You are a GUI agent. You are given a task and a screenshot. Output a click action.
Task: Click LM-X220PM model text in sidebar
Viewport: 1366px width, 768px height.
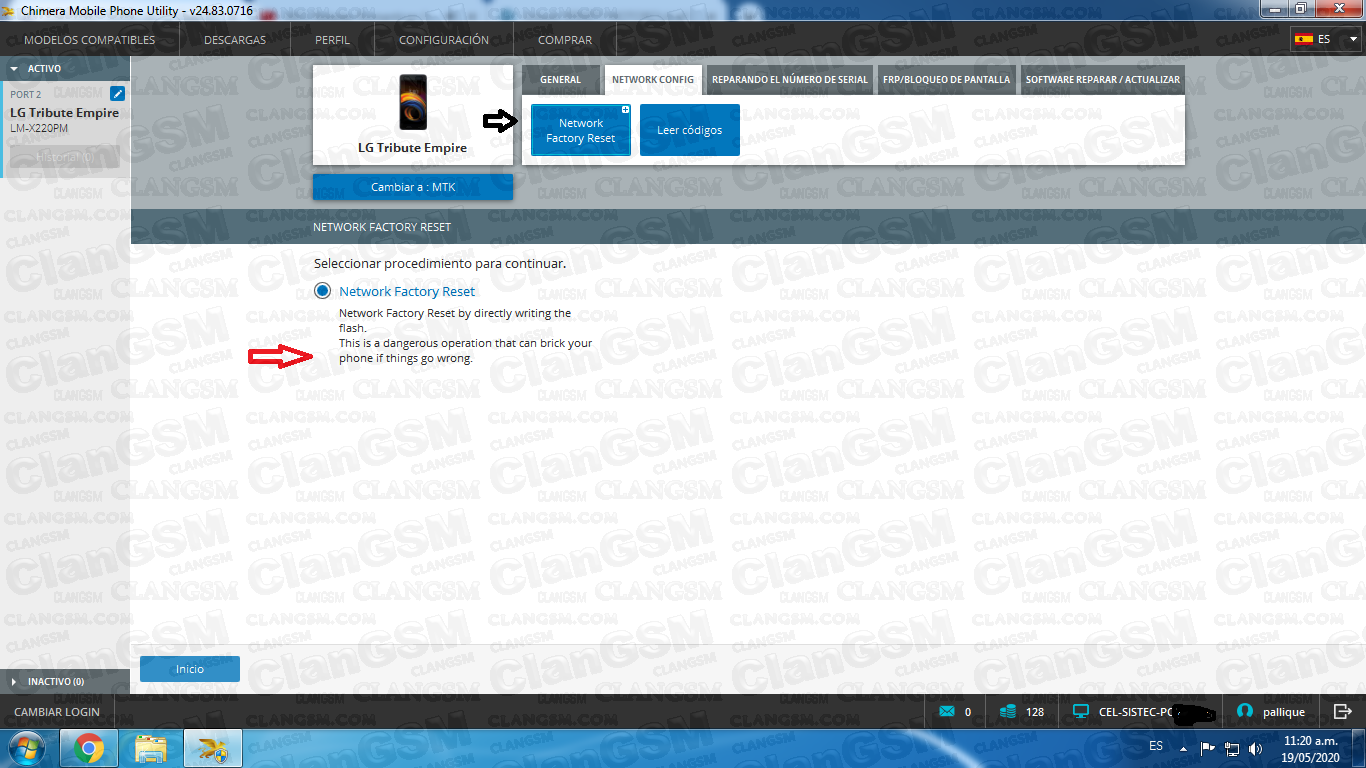(x=39, y=128)
